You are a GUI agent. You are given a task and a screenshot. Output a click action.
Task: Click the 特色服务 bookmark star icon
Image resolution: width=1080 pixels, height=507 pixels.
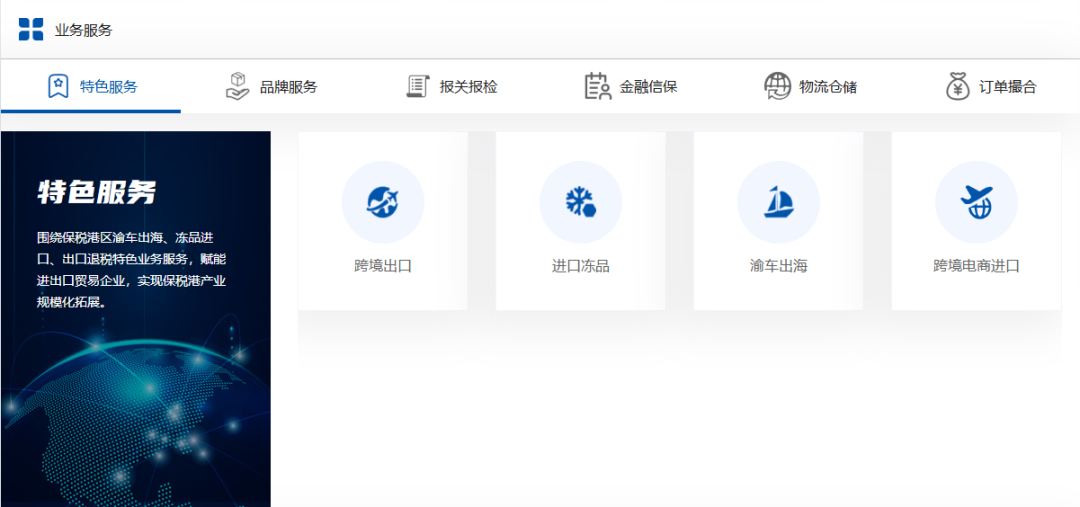[x=58, y=87]
